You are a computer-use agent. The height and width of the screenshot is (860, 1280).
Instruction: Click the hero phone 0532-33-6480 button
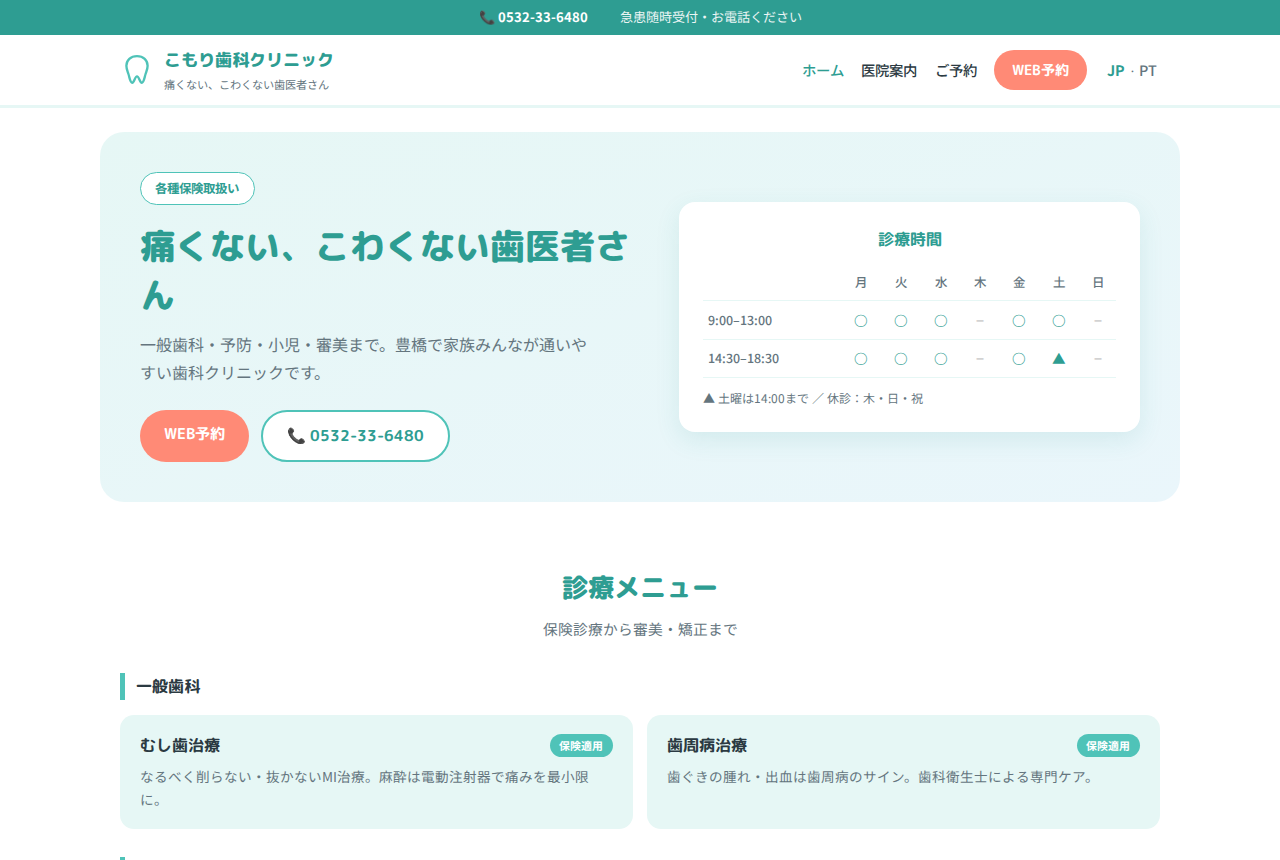355,436
